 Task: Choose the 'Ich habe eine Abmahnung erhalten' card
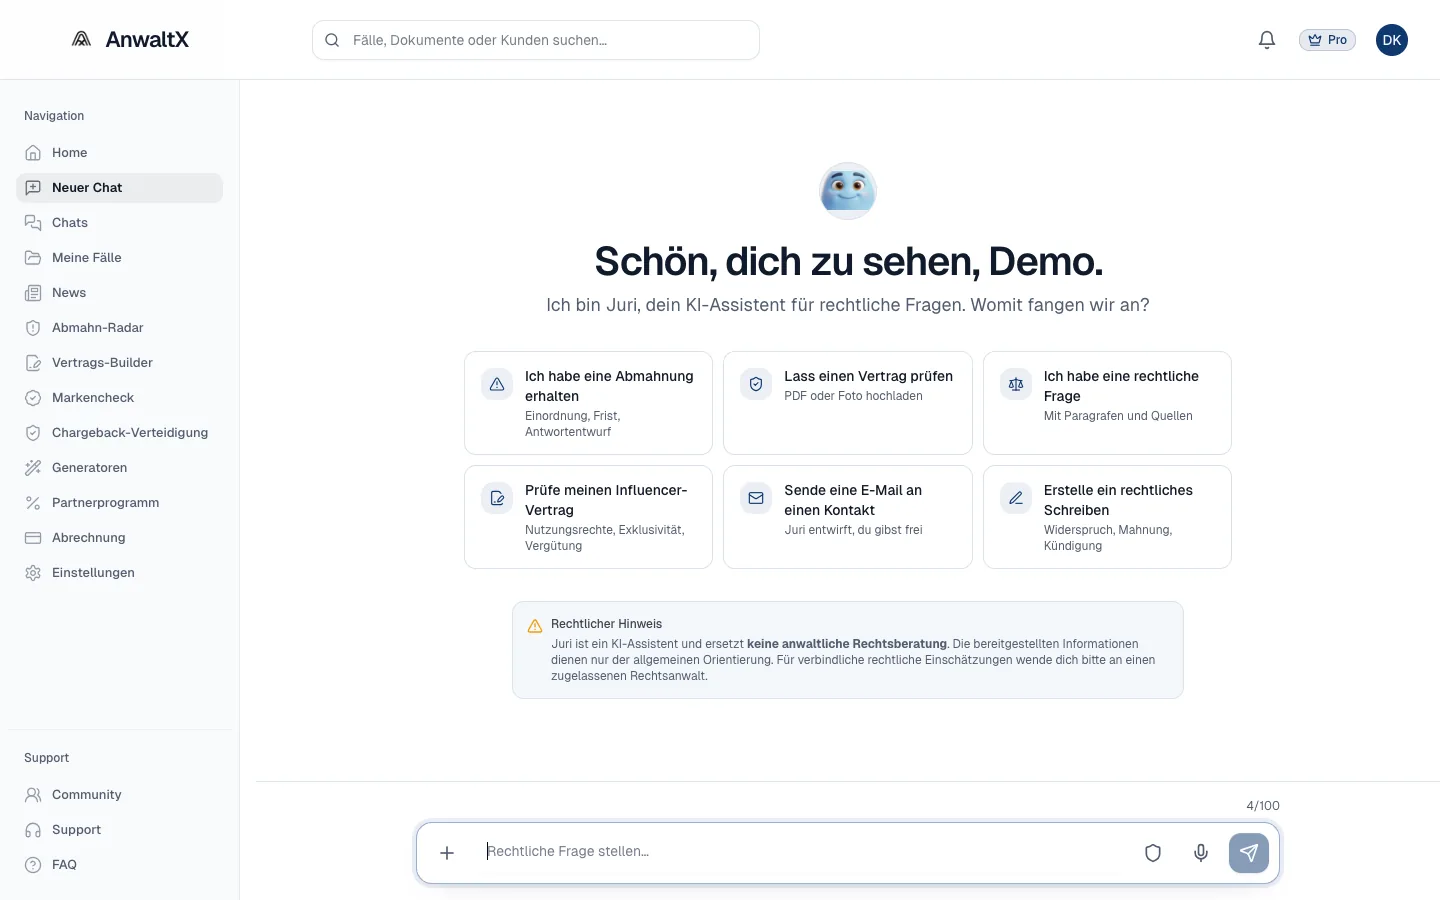[588, 403]
